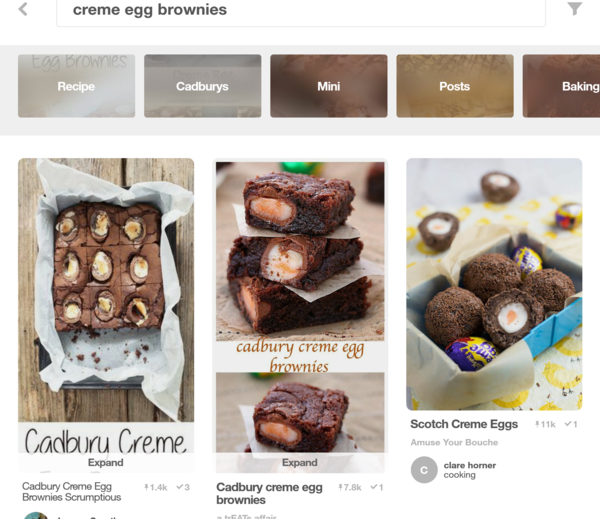Image resolution: width=600 pixels, height=519 pixels.
Task: Open the clare horner cooking board
Action: click(470, 470)
